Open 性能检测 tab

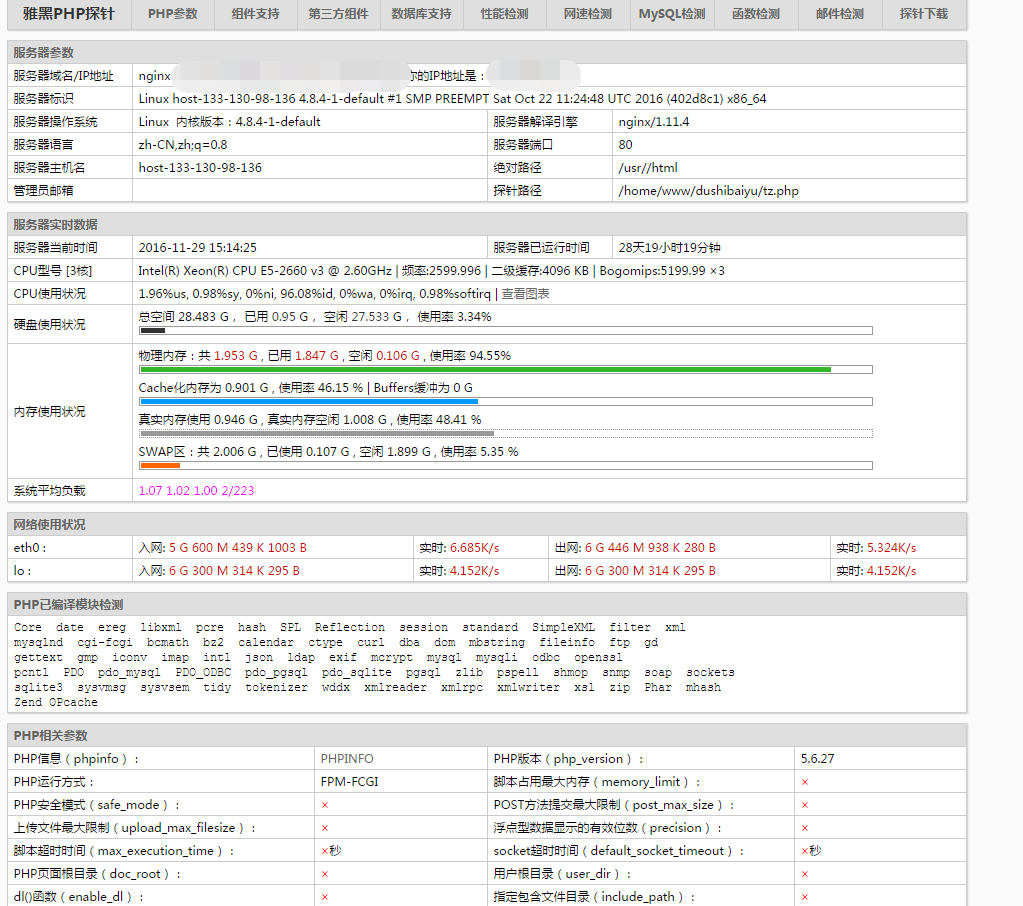pyautogui.click(x=504, y=14)
